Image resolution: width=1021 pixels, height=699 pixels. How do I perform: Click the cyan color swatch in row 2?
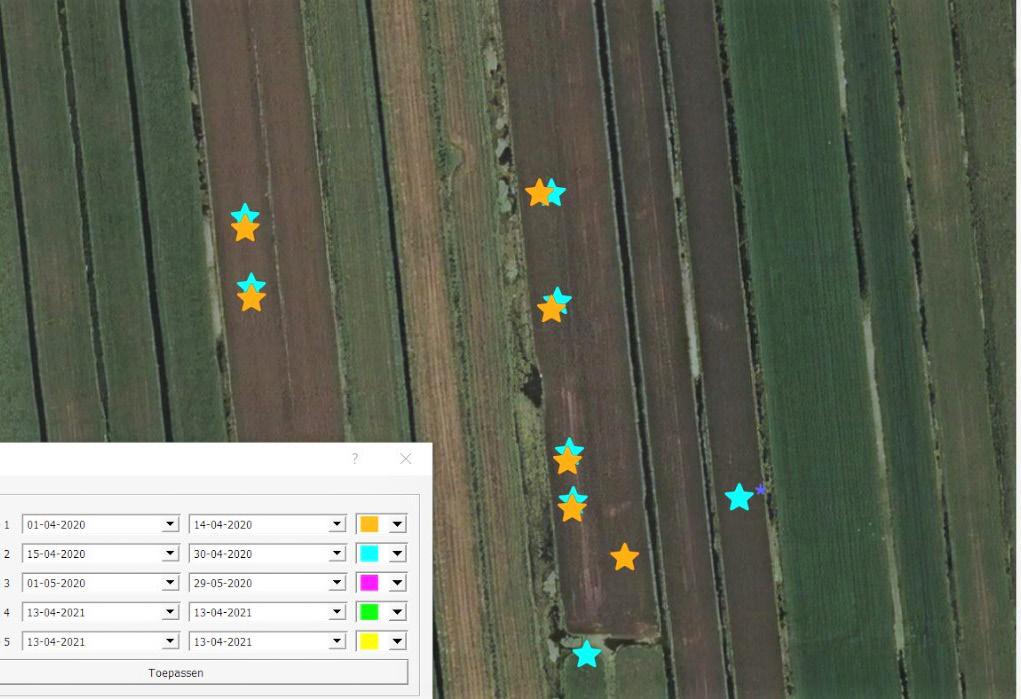tap(369, 553)
